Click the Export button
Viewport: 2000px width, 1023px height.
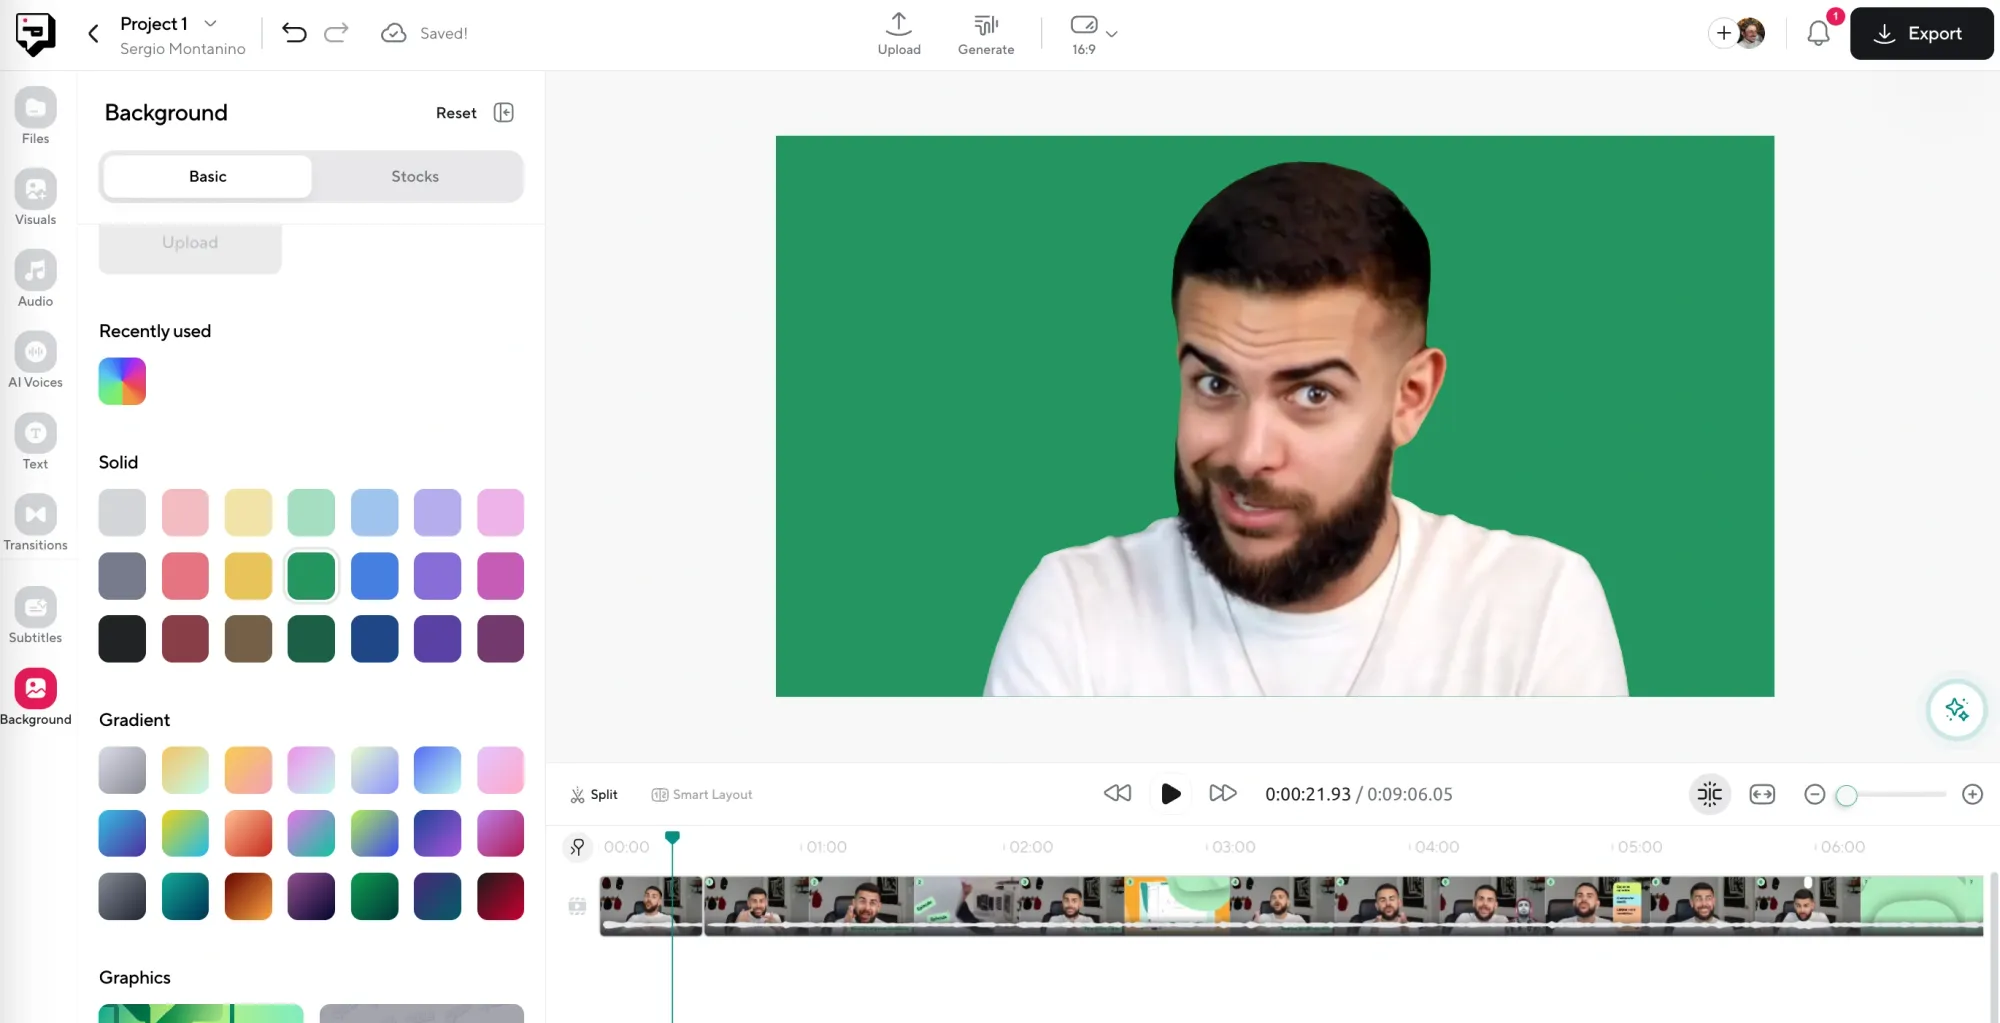[1921, 33]
